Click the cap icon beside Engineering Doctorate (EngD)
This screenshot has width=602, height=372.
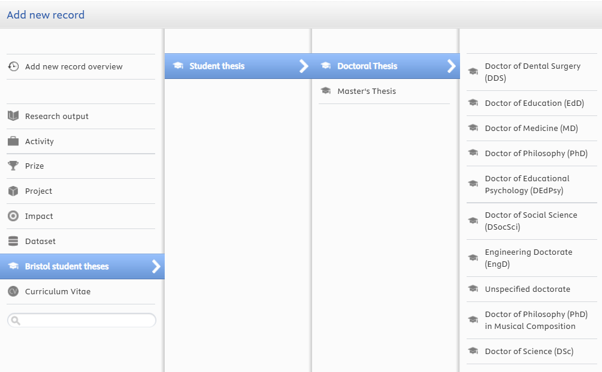coord(473,258)
